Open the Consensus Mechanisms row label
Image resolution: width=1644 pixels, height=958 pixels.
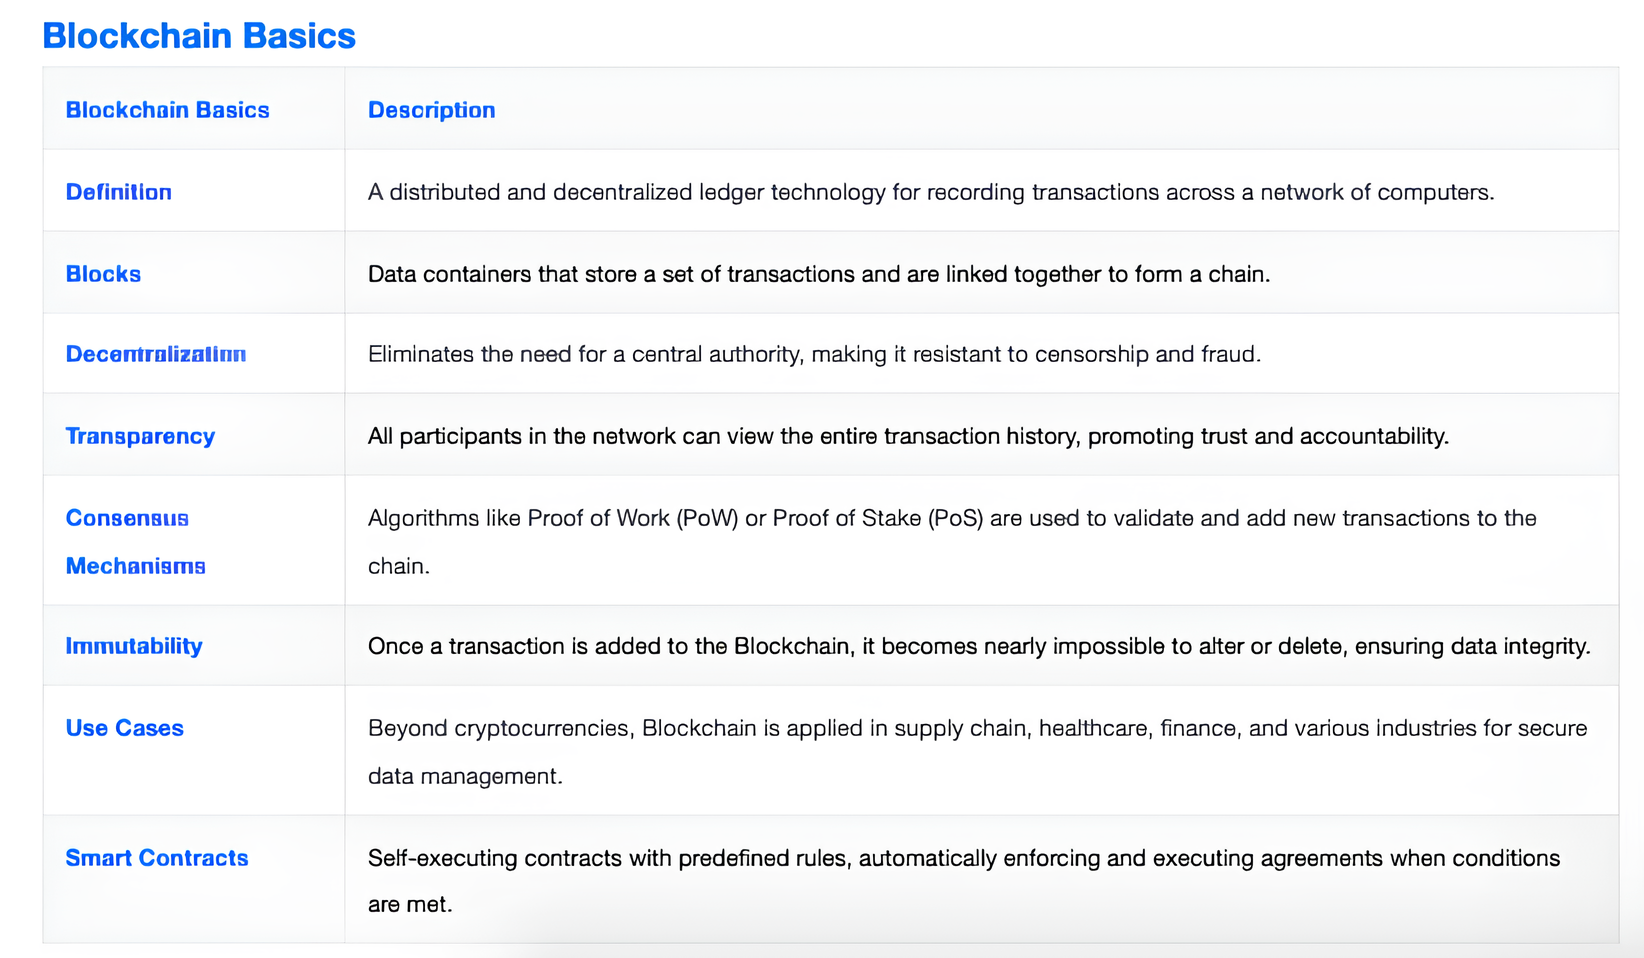pyautogui.click(x=135, y=542)
